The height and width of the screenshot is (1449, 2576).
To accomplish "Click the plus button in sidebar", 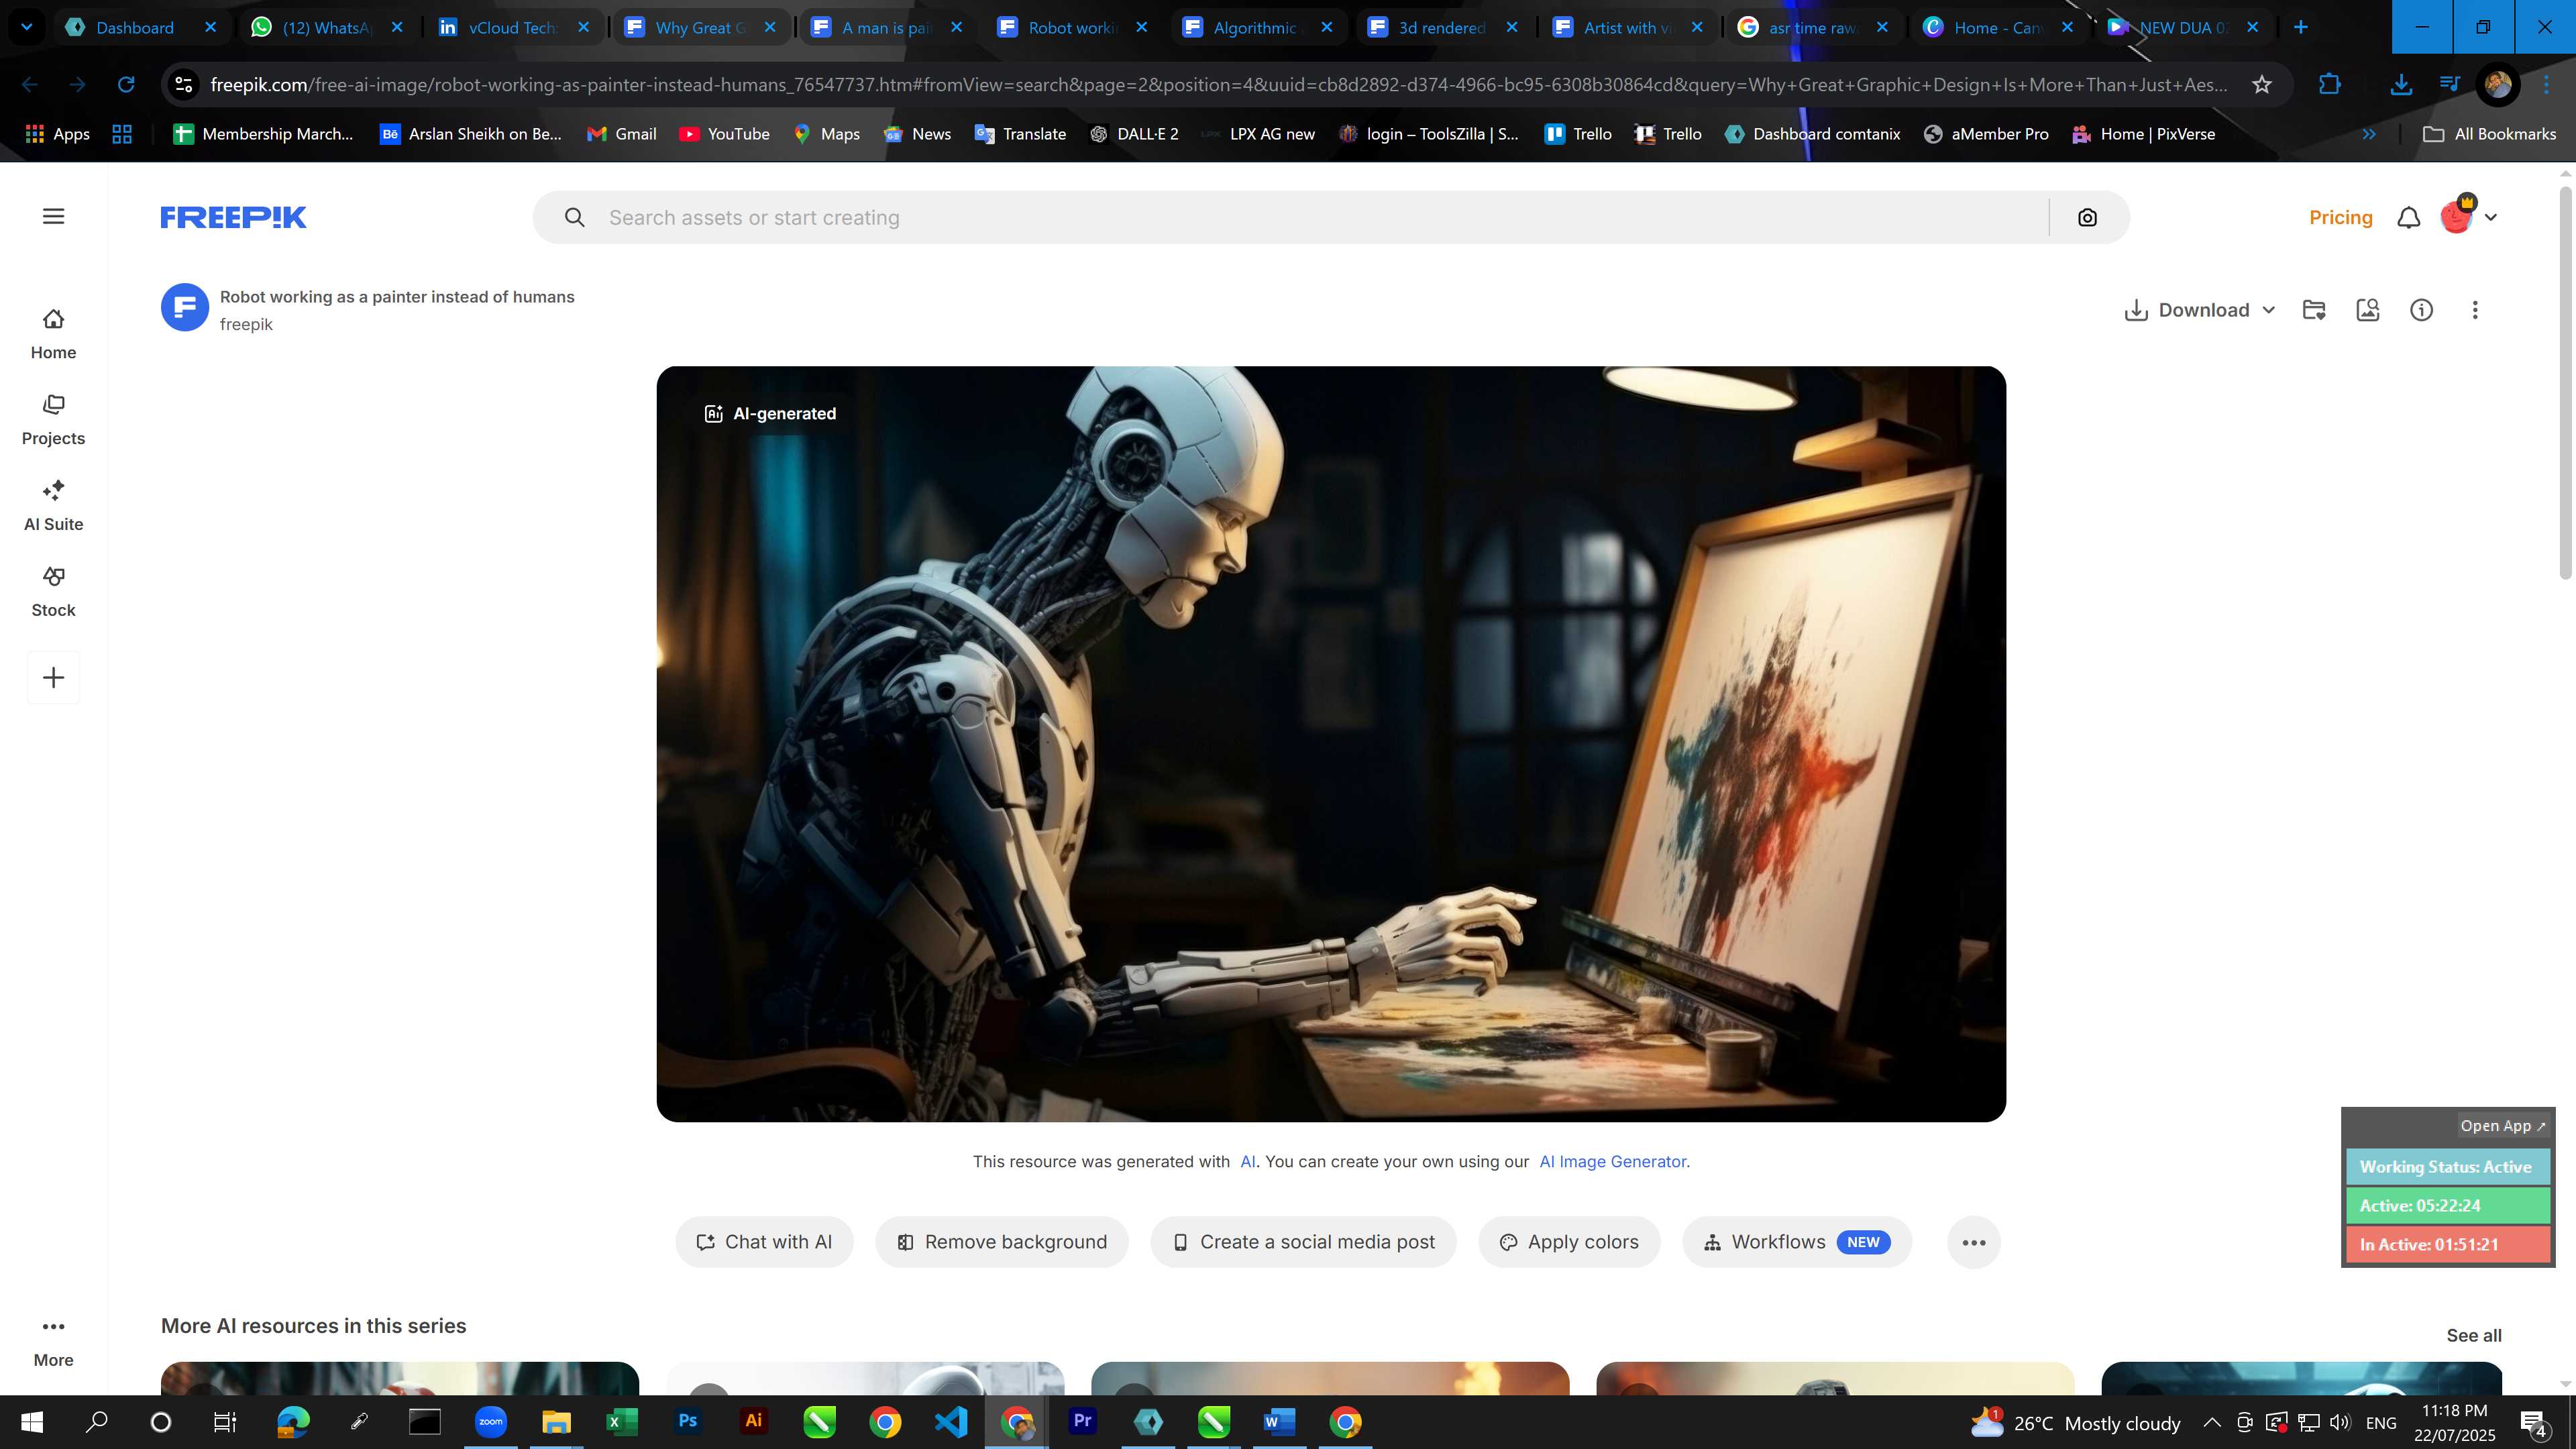I will [54, 678].
